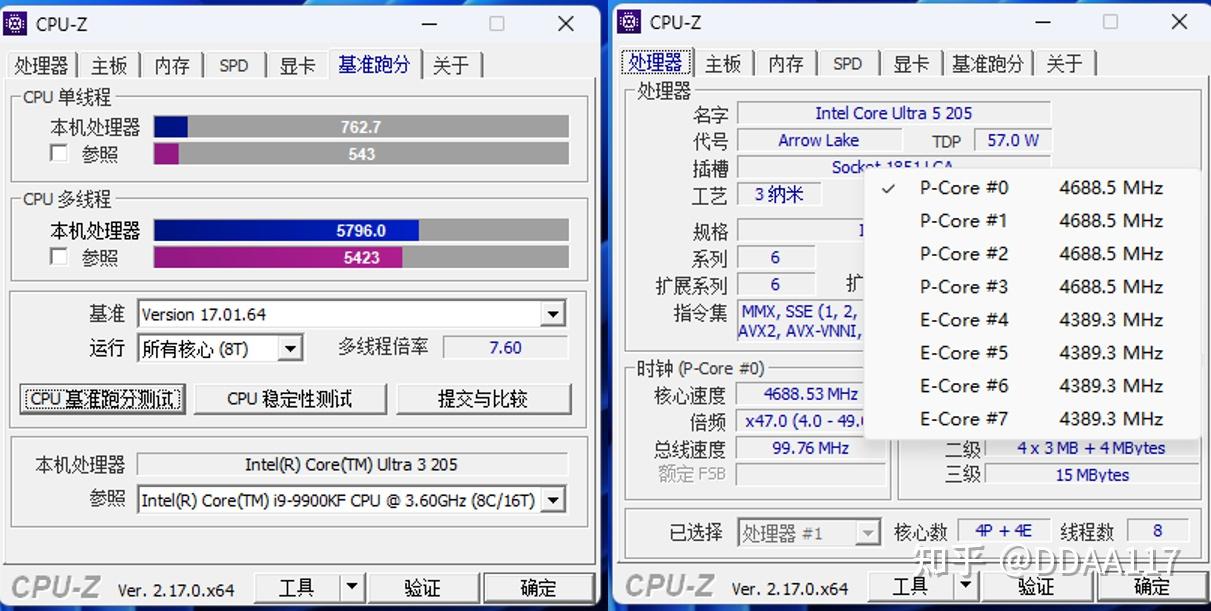Click processor name field Intel Core Ultra 5 205
Image resolution: width=1211 pixels, height=611 pixels.
894,113
